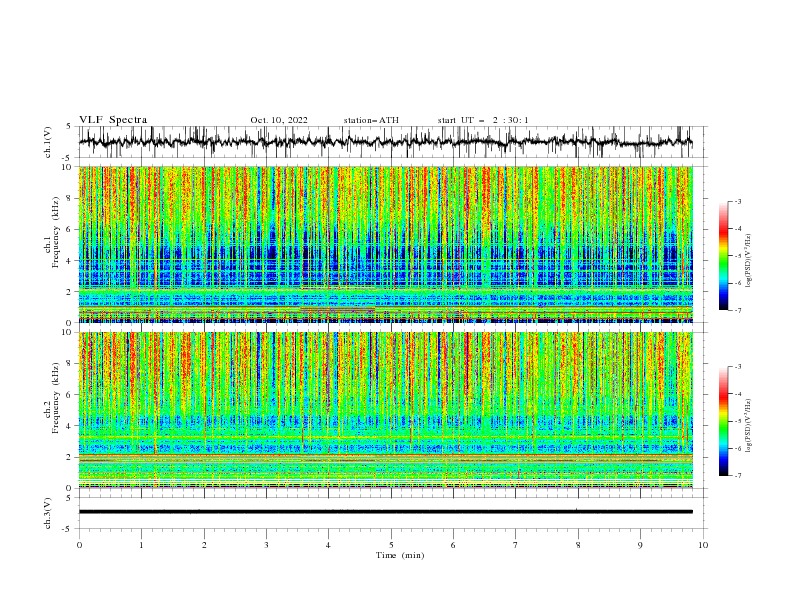
Task: Click the "1" tick on the time axis
Action: [x=141, y=545]
